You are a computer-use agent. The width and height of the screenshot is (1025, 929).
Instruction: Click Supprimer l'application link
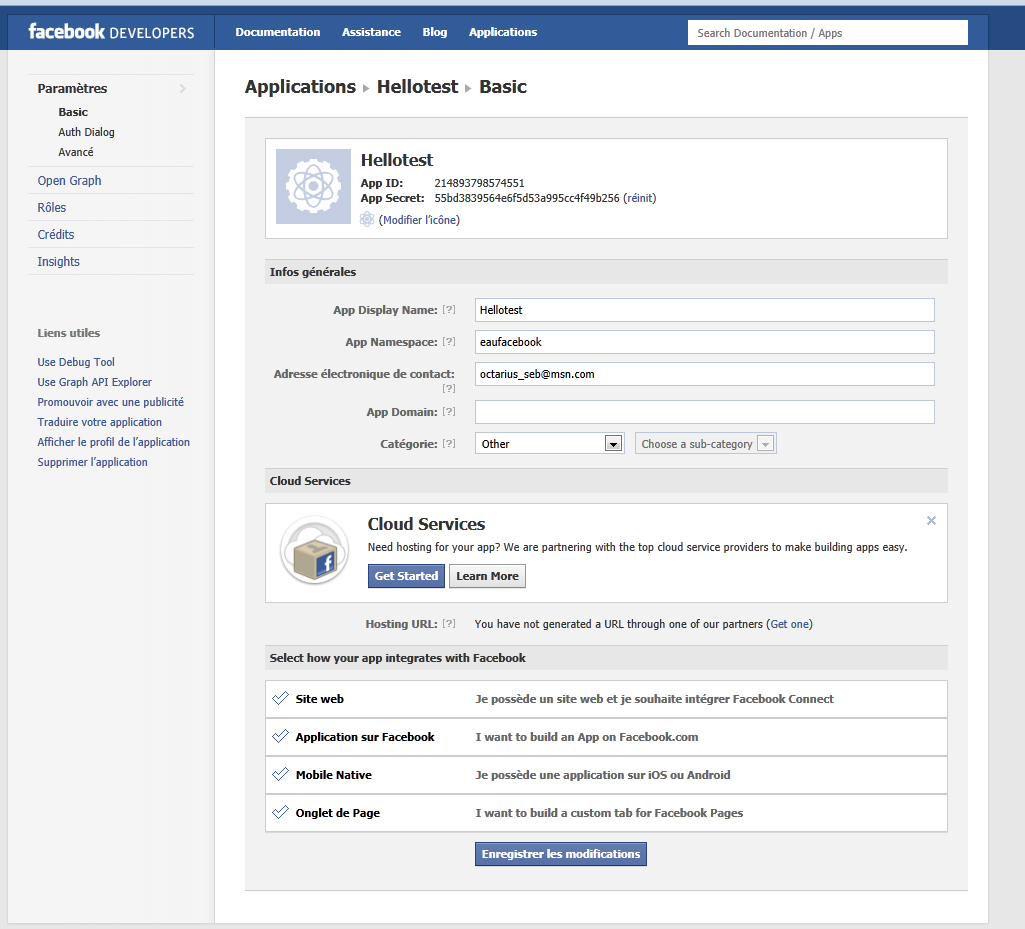(92, 462)
